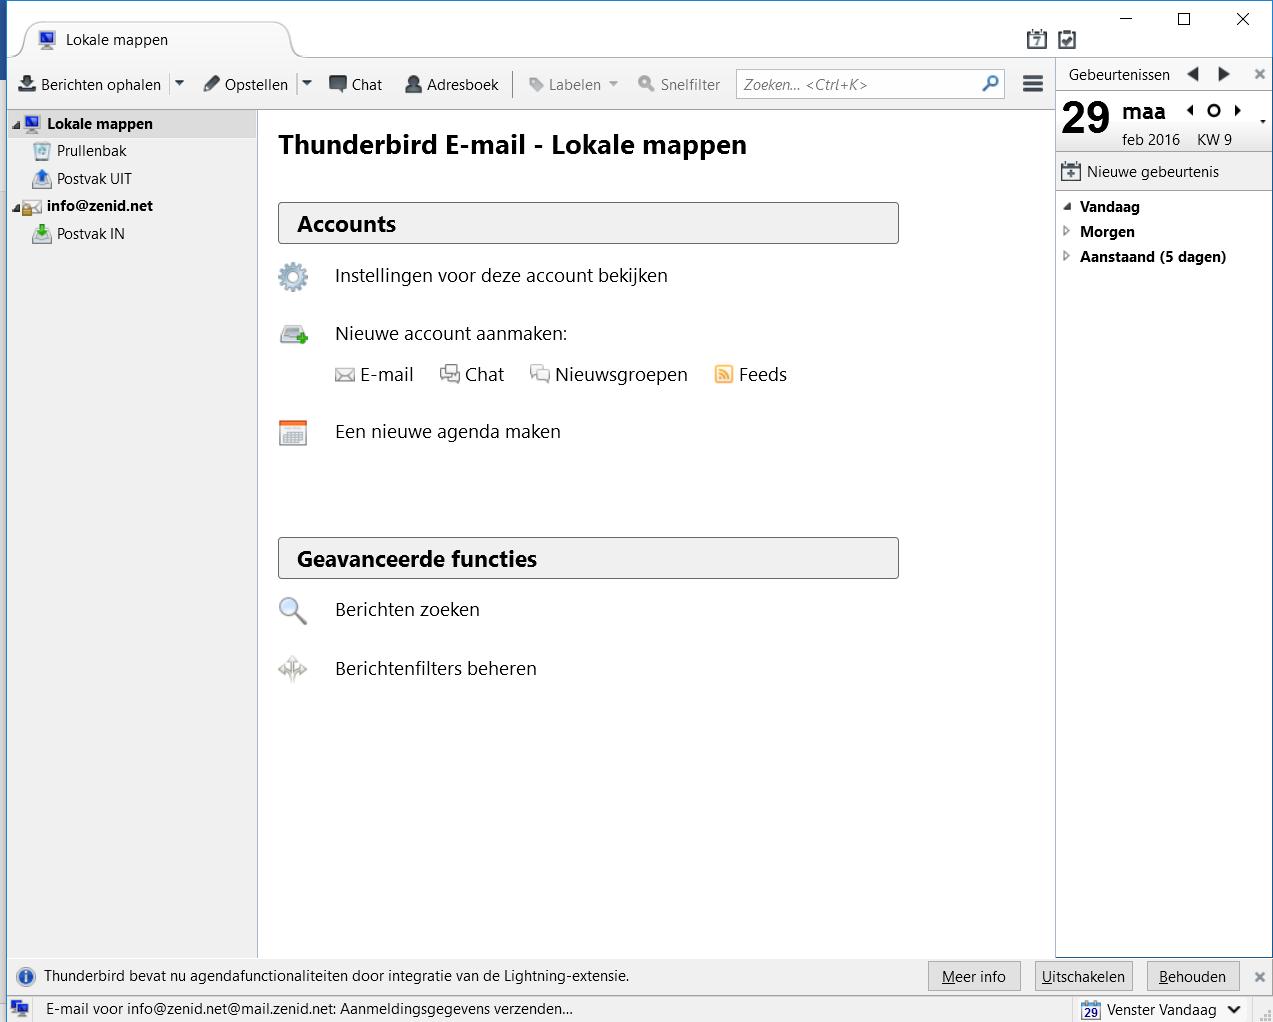Click Opstellen to compose a message
Viewport: 1273px width, 1022px height.
[245, 84]
